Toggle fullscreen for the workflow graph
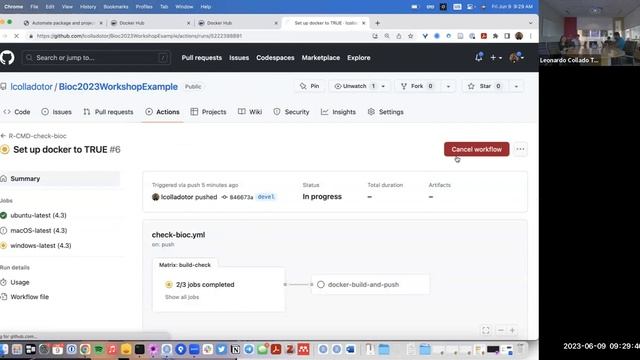 pyautogui.click(x=486, y=330)
